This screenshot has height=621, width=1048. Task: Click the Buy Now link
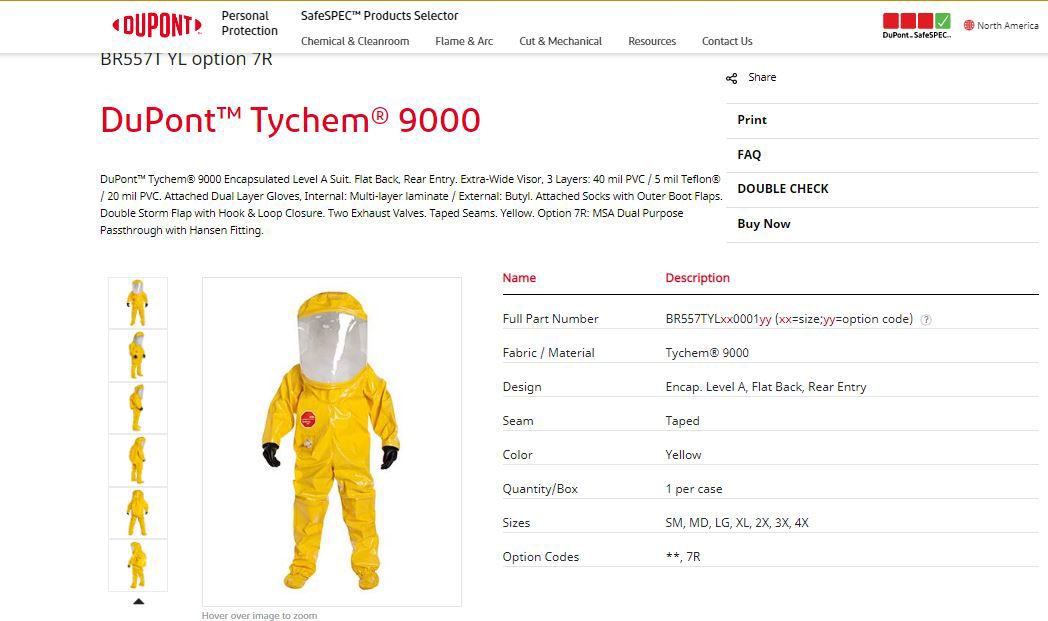click(764, 224)
